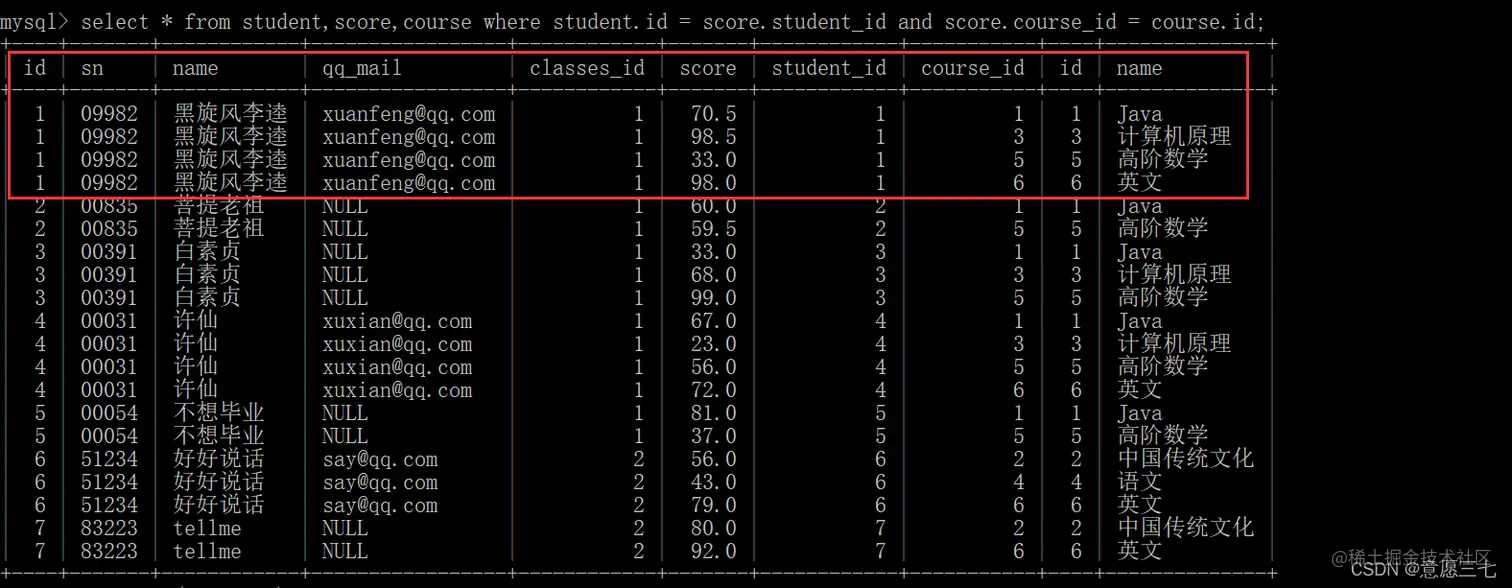This screenshot has height=588, width=1512.
Task: Click tellme in the 92.0 score row
Action: [x=207, y=551]
